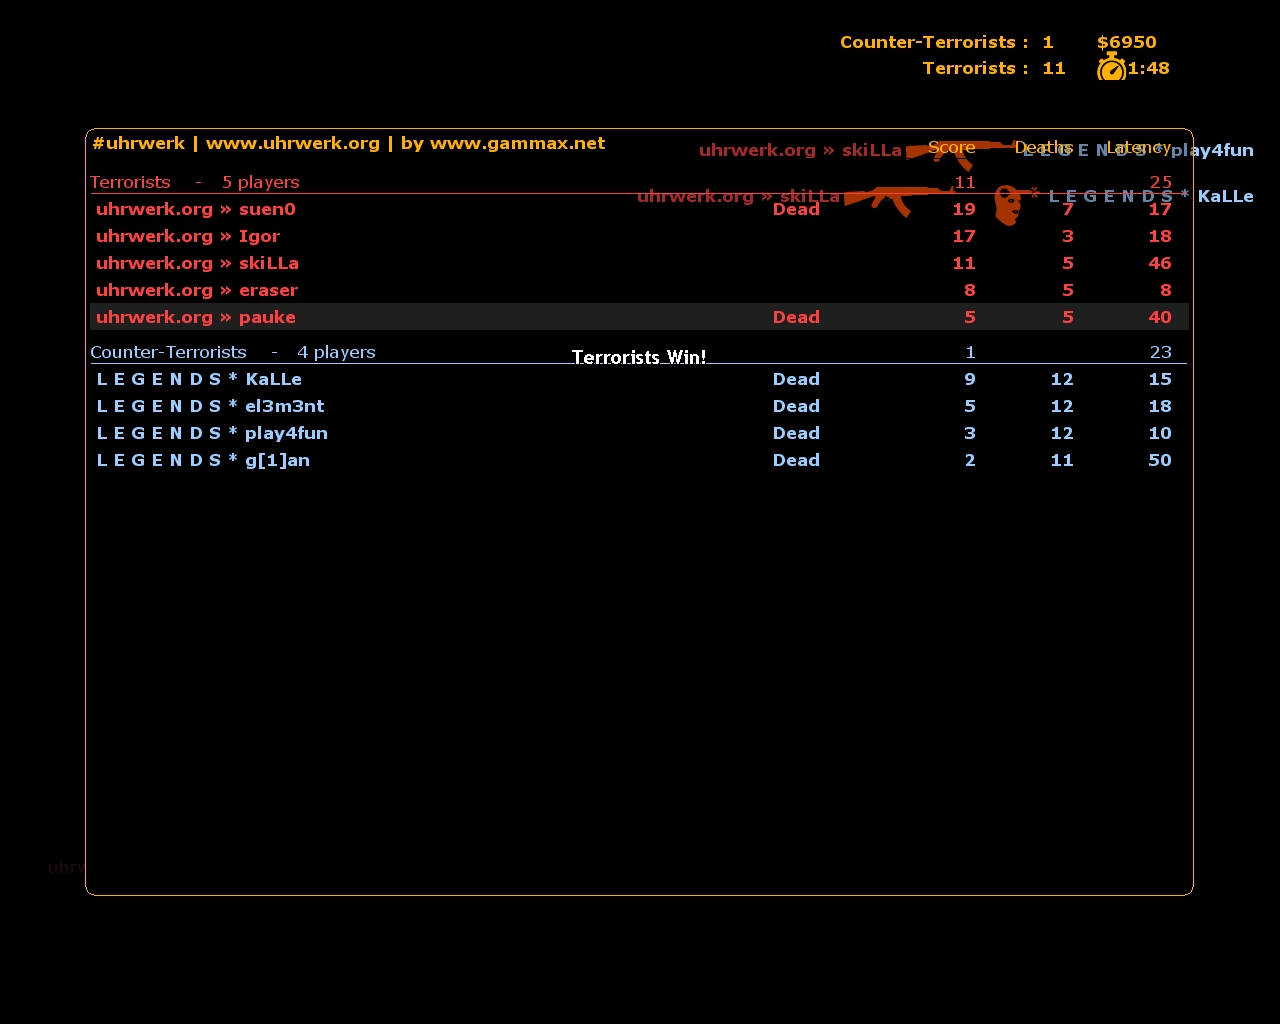Select the Deaths column header

(1043, 147)
